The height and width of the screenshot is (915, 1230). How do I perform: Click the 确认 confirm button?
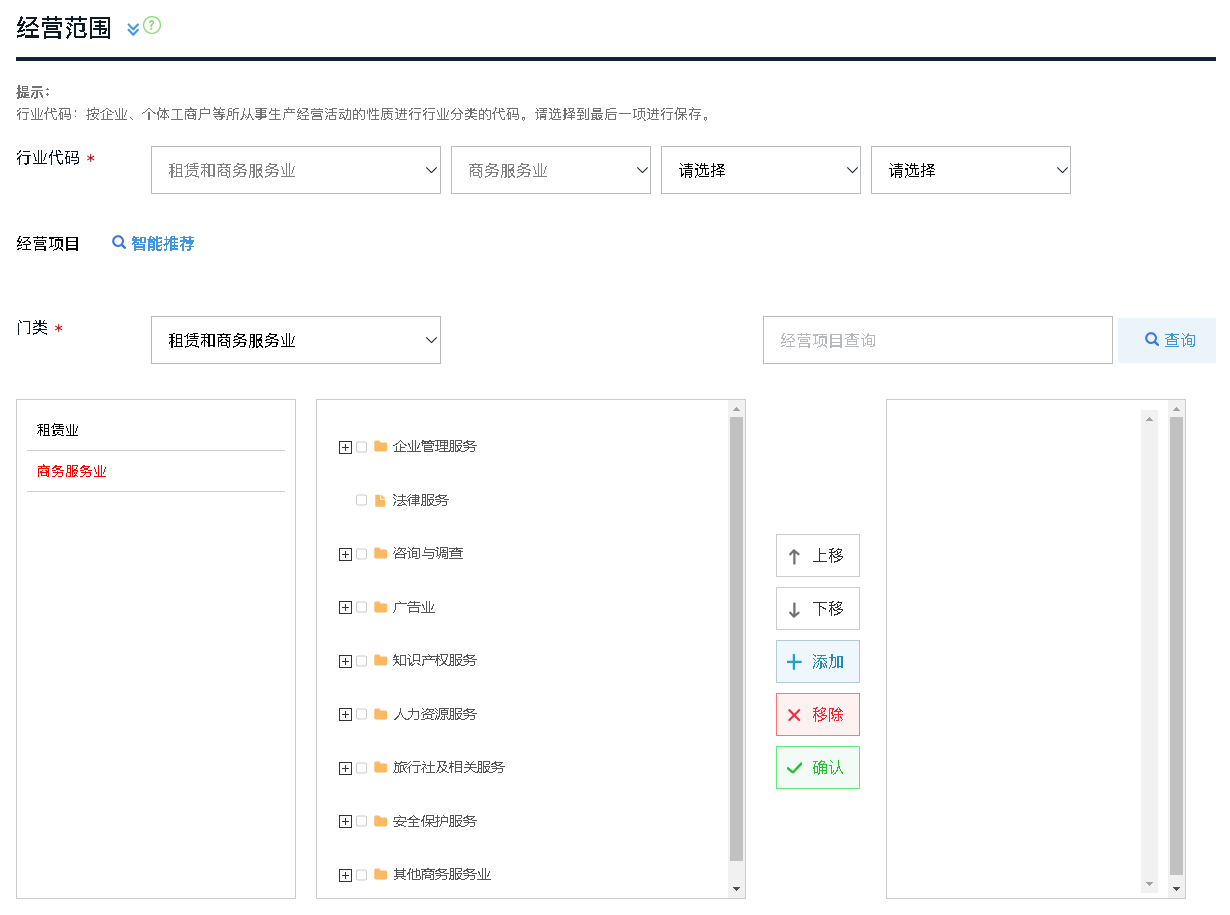click(817, 767)
